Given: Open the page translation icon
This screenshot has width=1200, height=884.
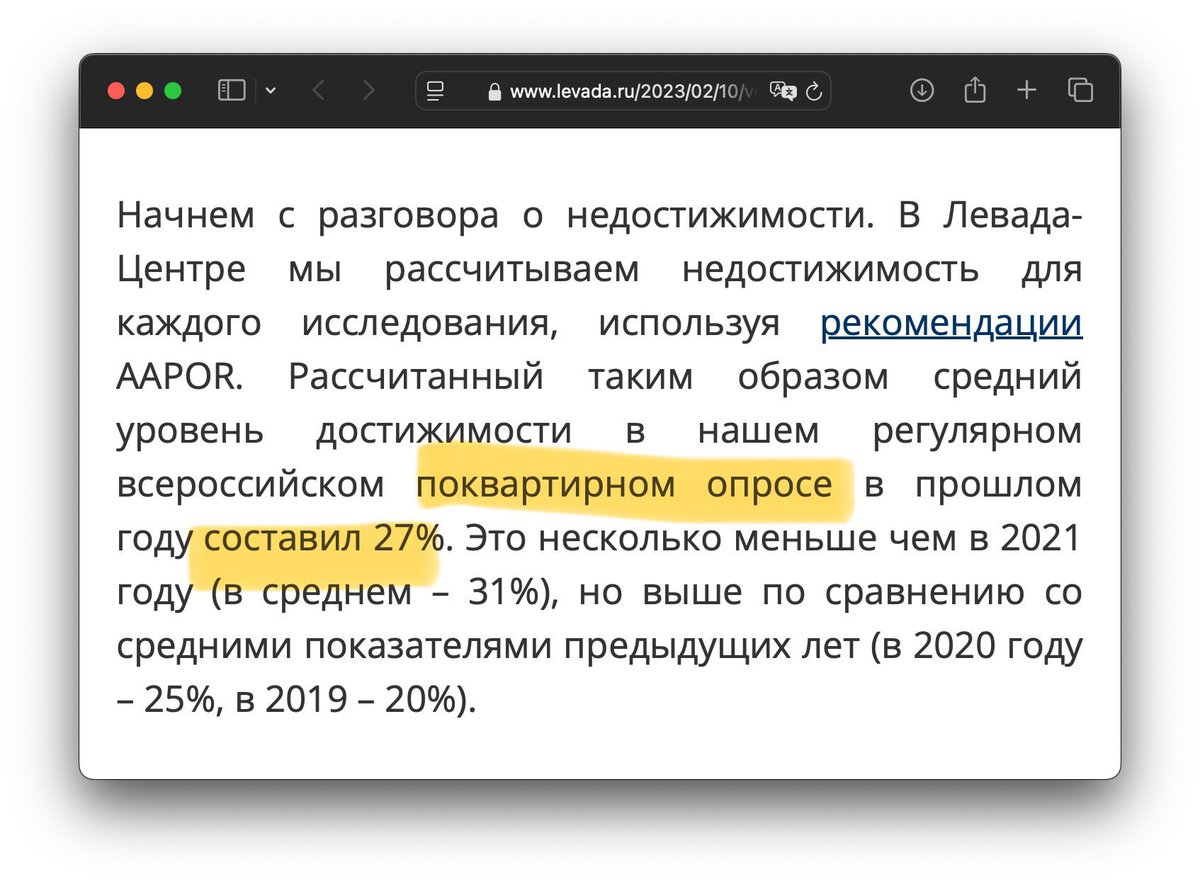Looking at the screenshot, I should (x=782, y=91).
